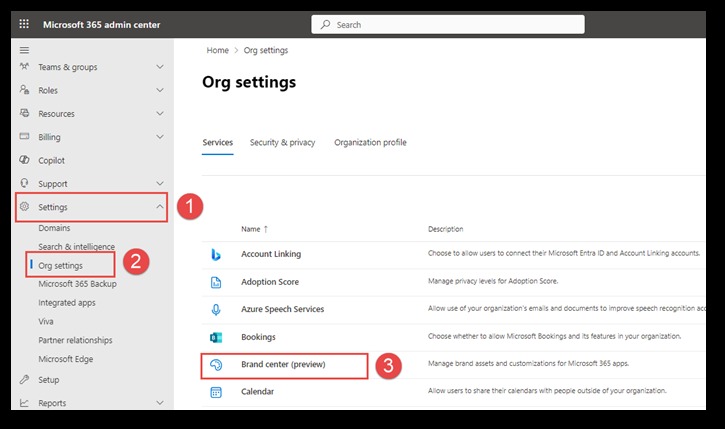Open Domains under Settings
The height and width of the screenshot is (429, 725).
54,228
